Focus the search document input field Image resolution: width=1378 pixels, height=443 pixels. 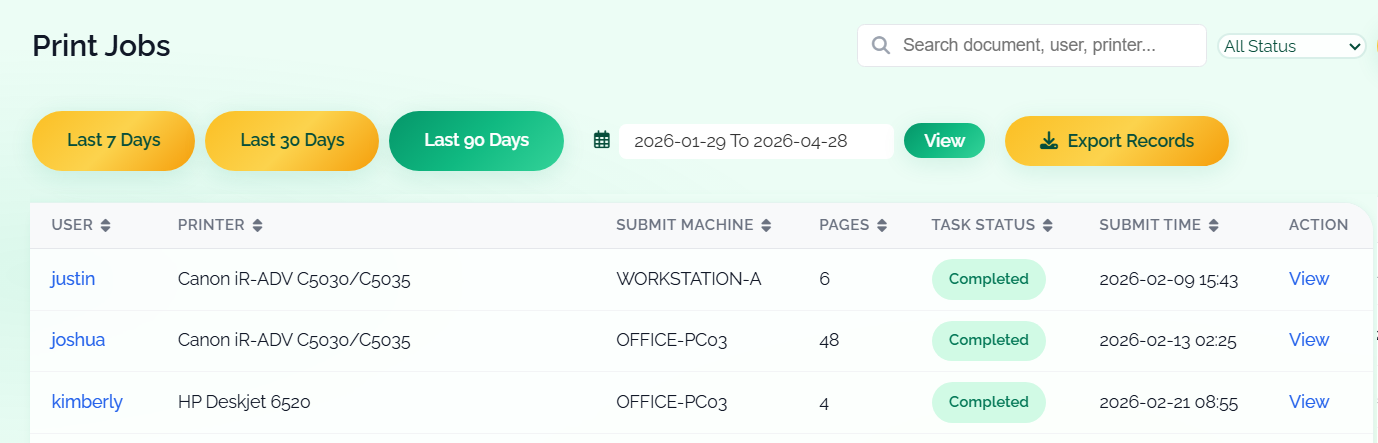pos(1032,46)
